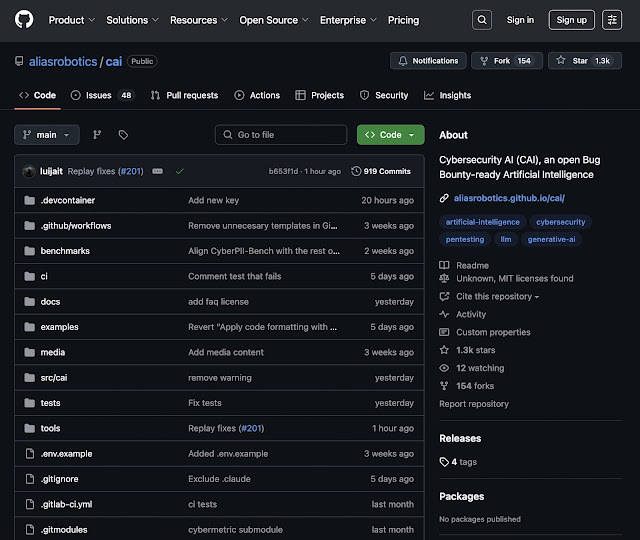Select the Code tab
The image size is (640, 540).
coord(38,95)
